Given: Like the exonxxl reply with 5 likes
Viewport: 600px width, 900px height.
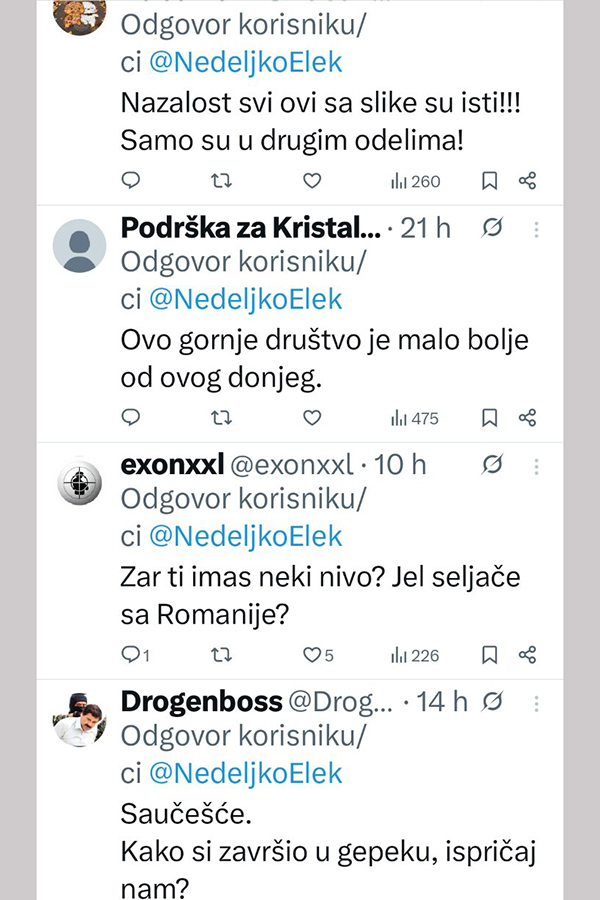Looking at the screenshot, I should [312, 655].
